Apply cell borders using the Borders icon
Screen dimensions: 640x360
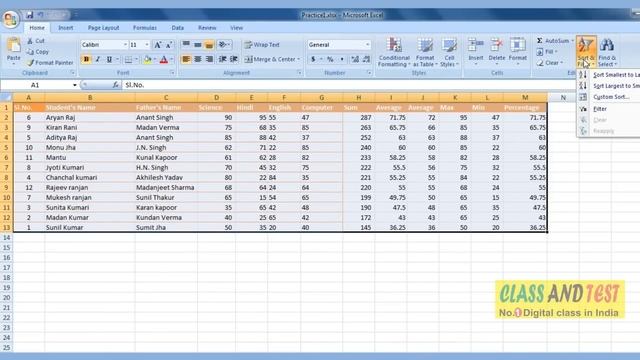pyautogui.click(x=129, y=60)
